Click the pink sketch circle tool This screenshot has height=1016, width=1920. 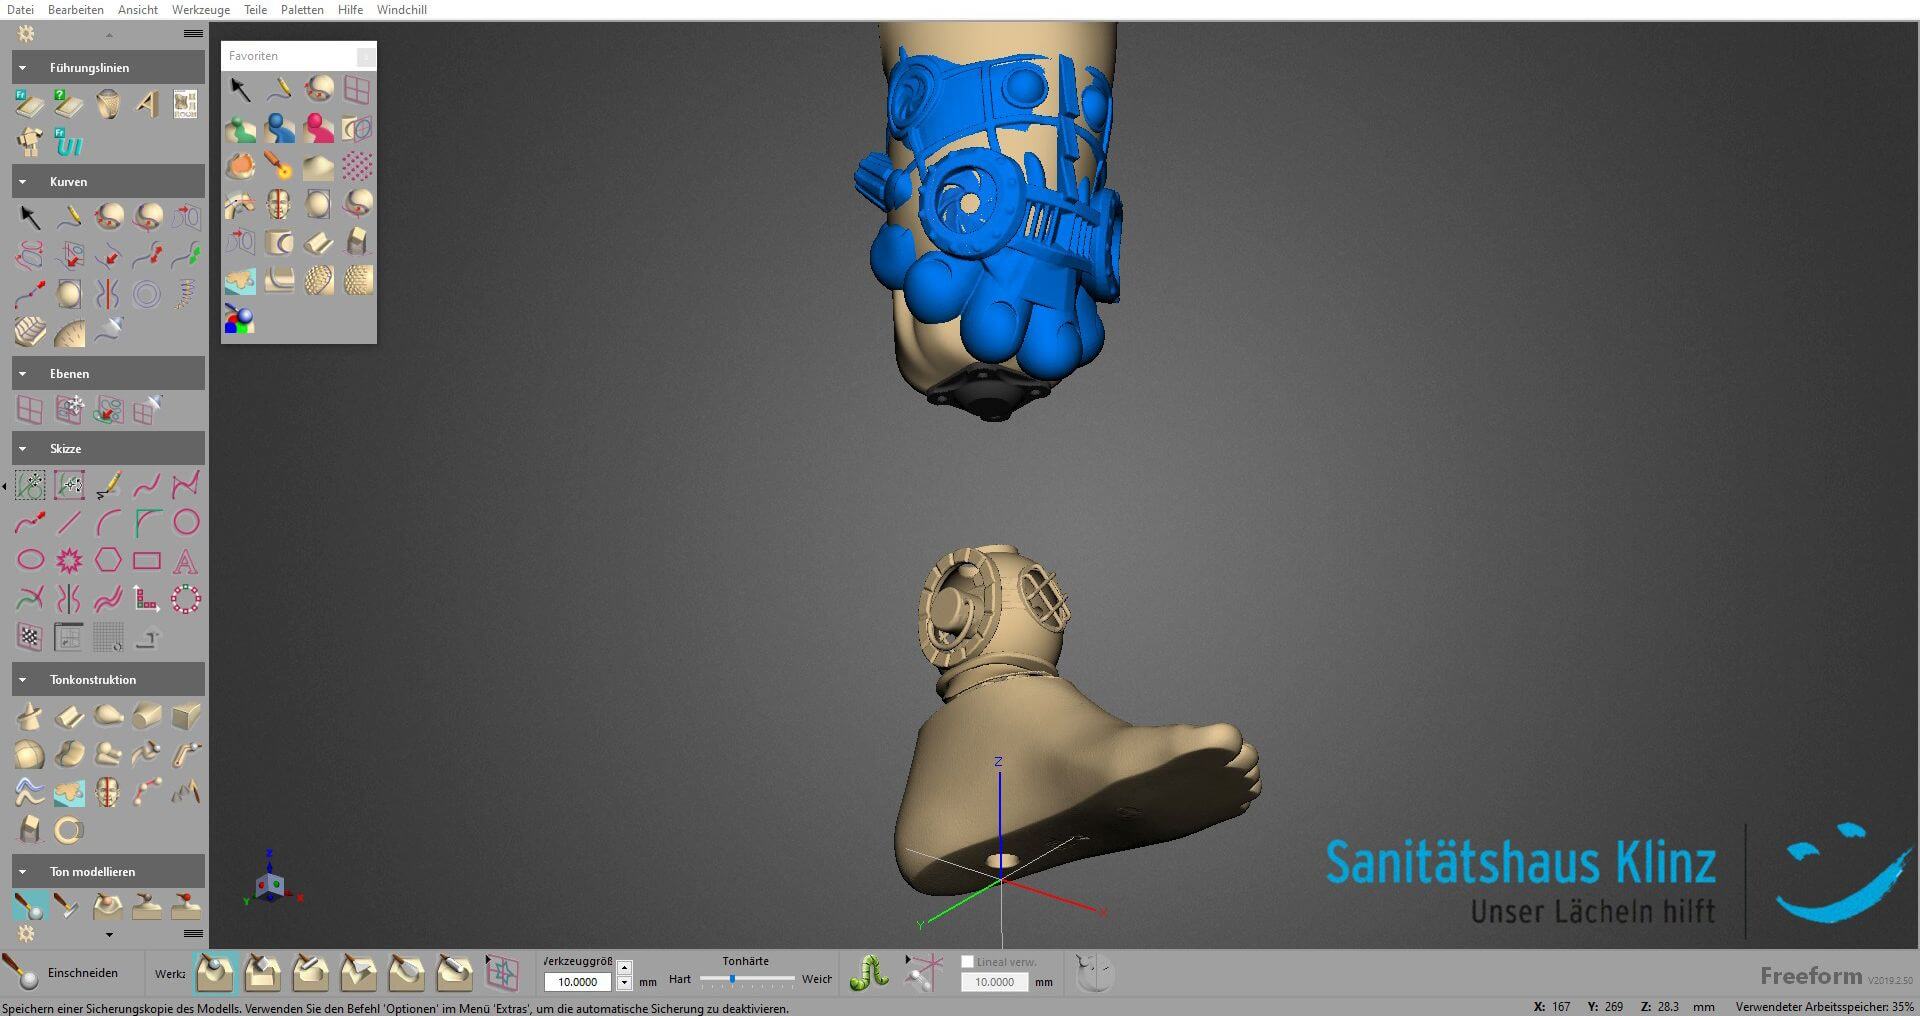pos(186,522)
